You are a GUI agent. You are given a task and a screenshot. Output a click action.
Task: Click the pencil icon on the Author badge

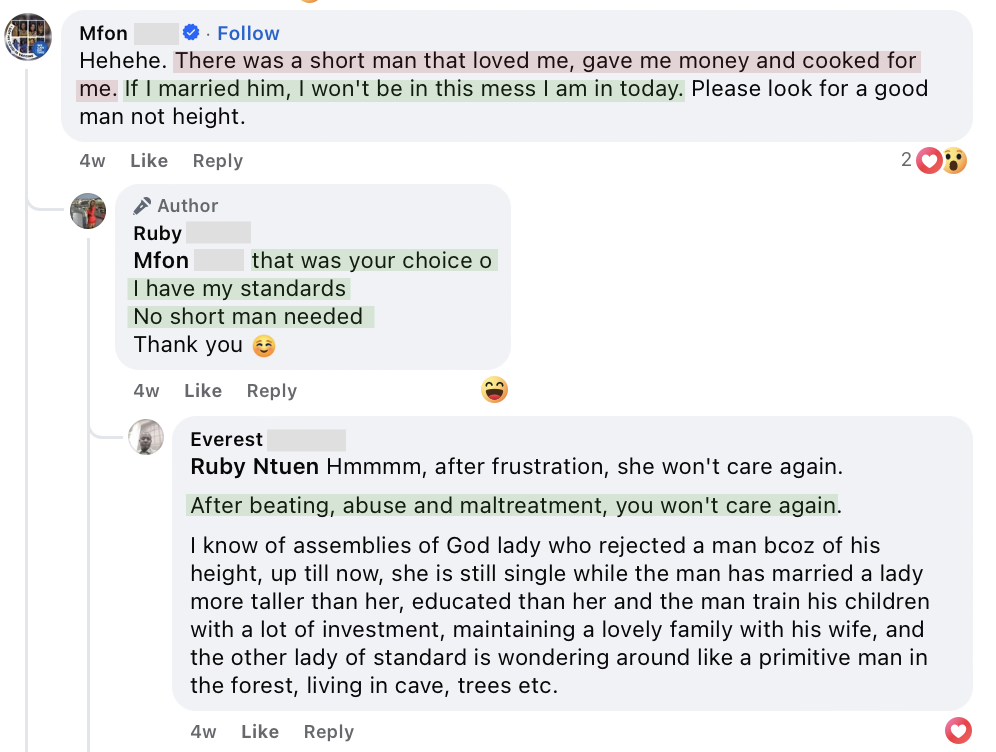tap(140, 205)
